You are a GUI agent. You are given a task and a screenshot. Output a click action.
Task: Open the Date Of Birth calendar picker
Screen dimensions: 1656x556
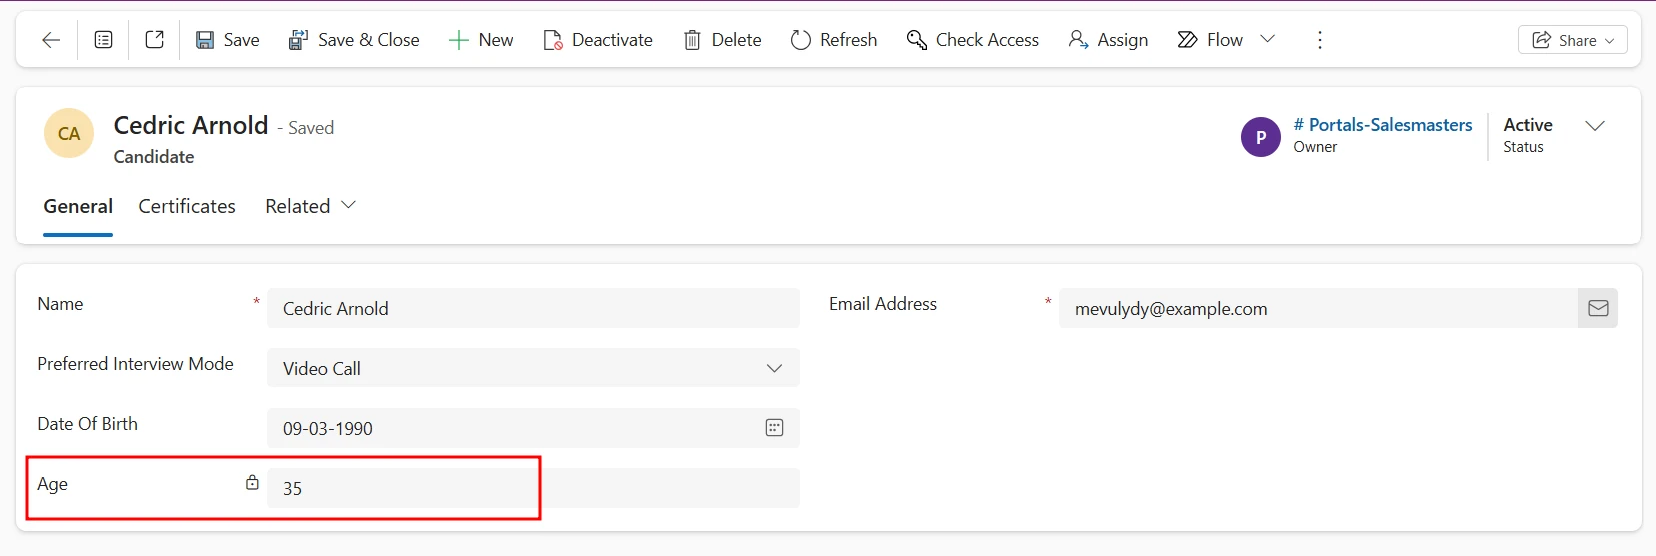[x=774, y=428]
